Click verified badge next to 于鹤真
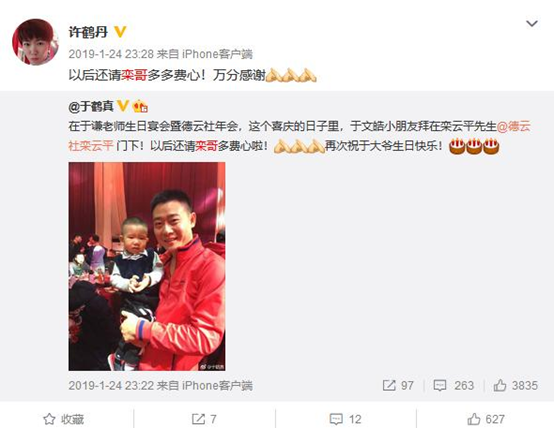Image resolution: width=554 pixels, height=428 pixels. (123, 106)
